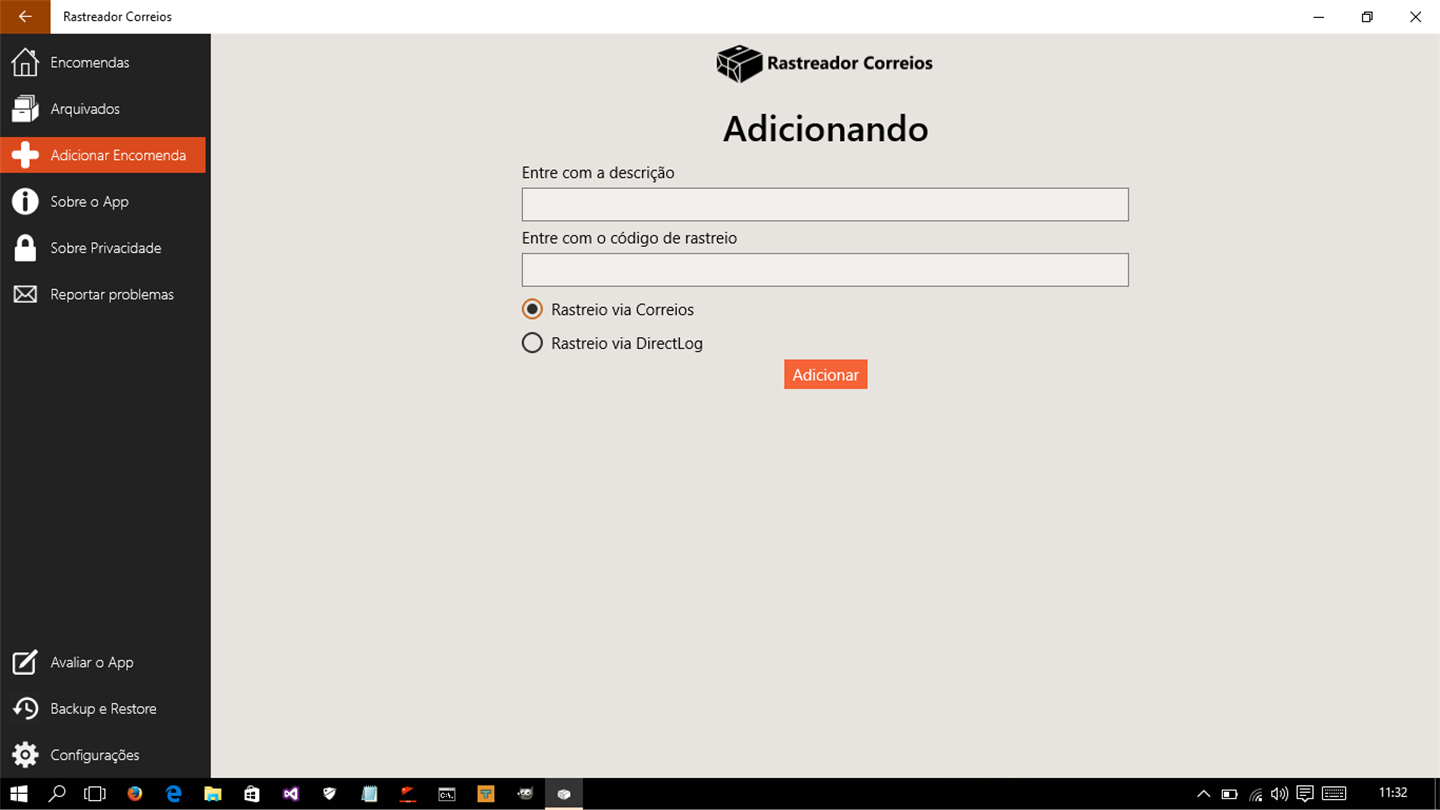This screenshot has width=1440, height=810.
Task: Open GIMP from the taskbar
Action: tap(525, 794)
